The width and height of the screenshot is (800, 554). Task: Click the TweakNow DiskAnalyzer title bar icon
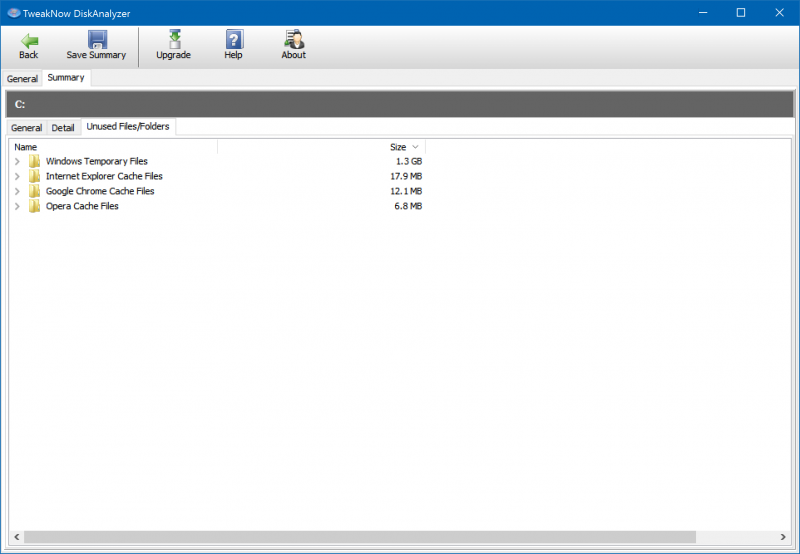coord(14,13)
